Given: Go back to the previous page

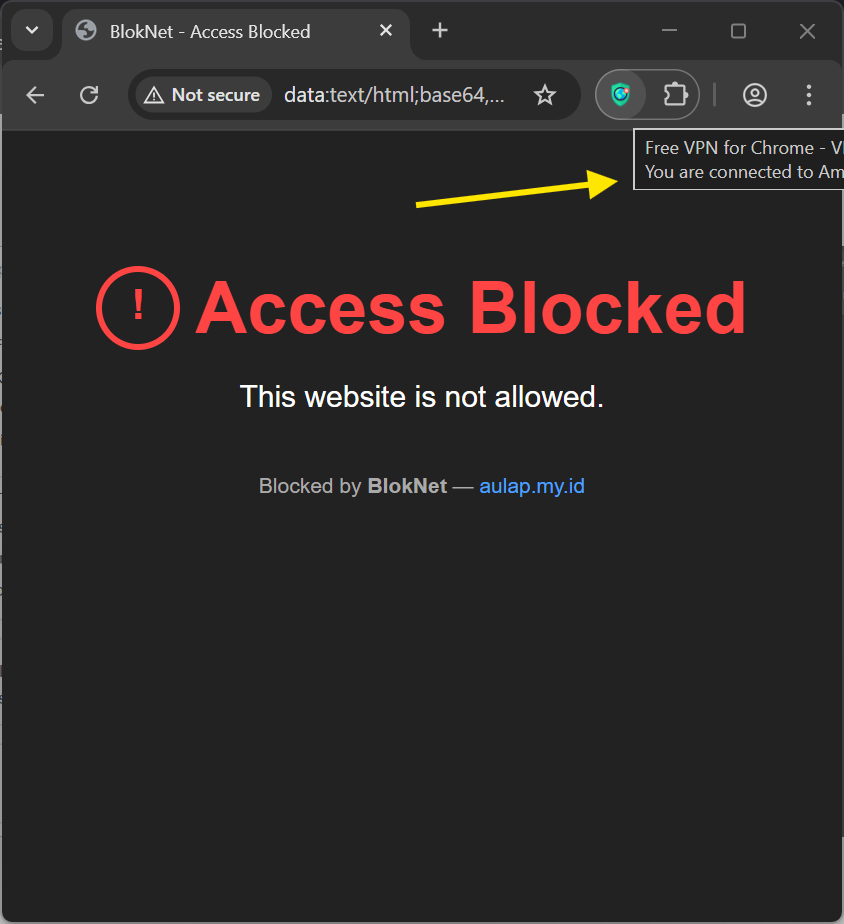Looking at the screenshot, I should (x=36, y=95).
